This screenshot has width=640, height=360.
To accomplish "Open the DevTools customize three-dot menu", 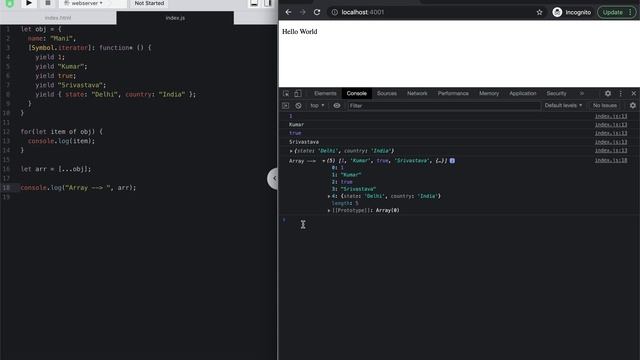I will (620, 93).
